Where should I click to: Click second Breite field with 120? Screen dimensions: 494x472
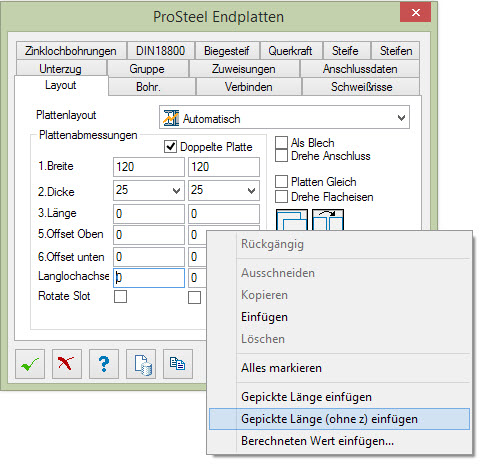tap(224, 167)
